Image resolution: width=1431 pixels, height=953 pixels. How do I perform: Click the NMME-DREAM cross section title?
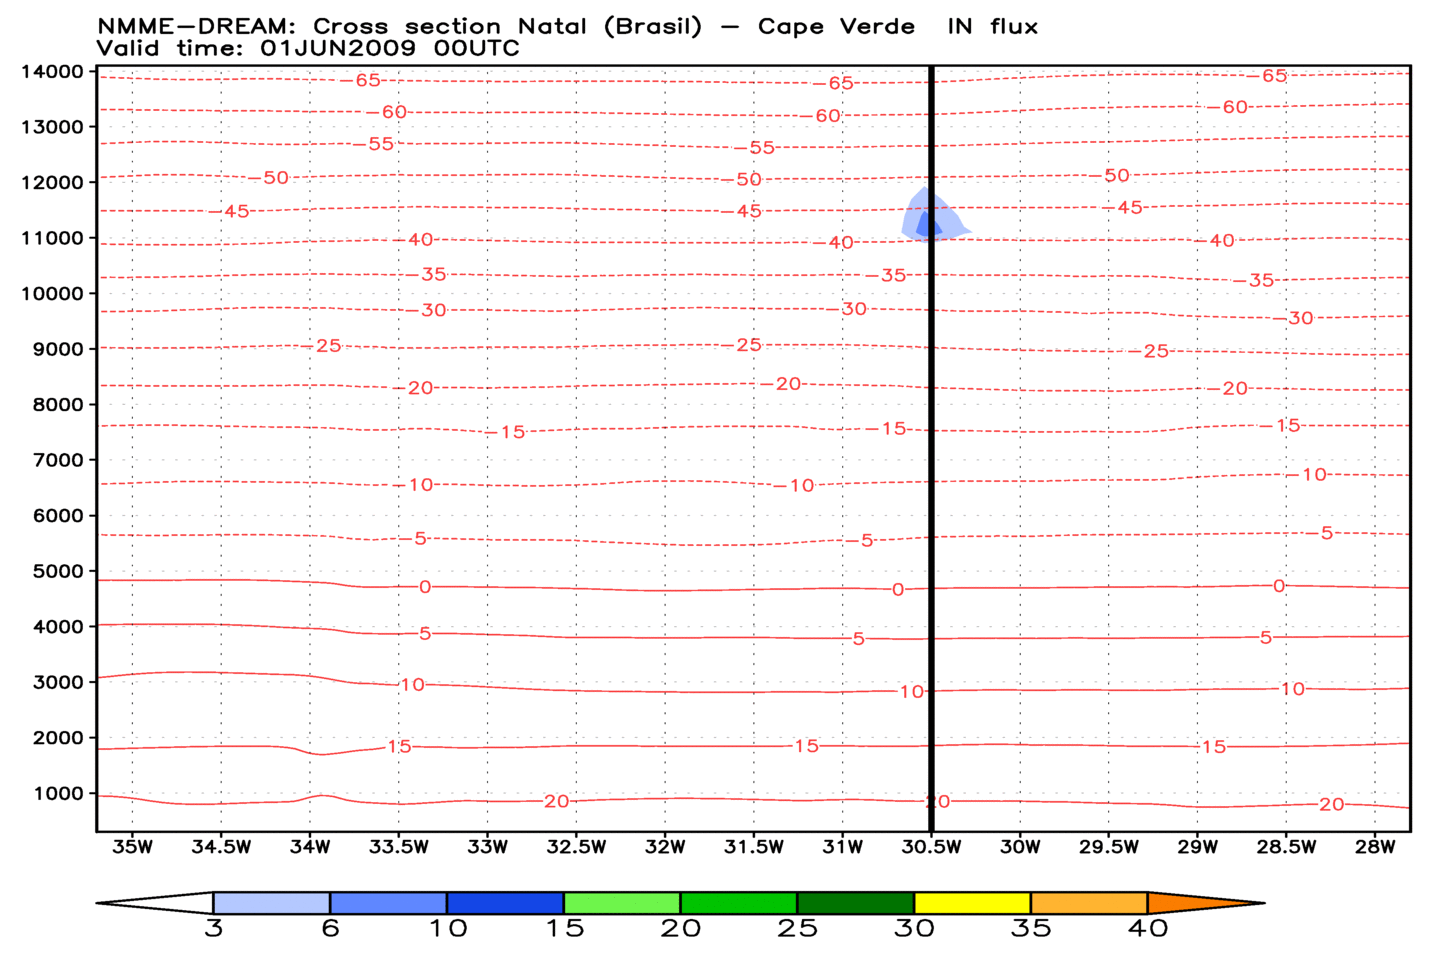567,27
